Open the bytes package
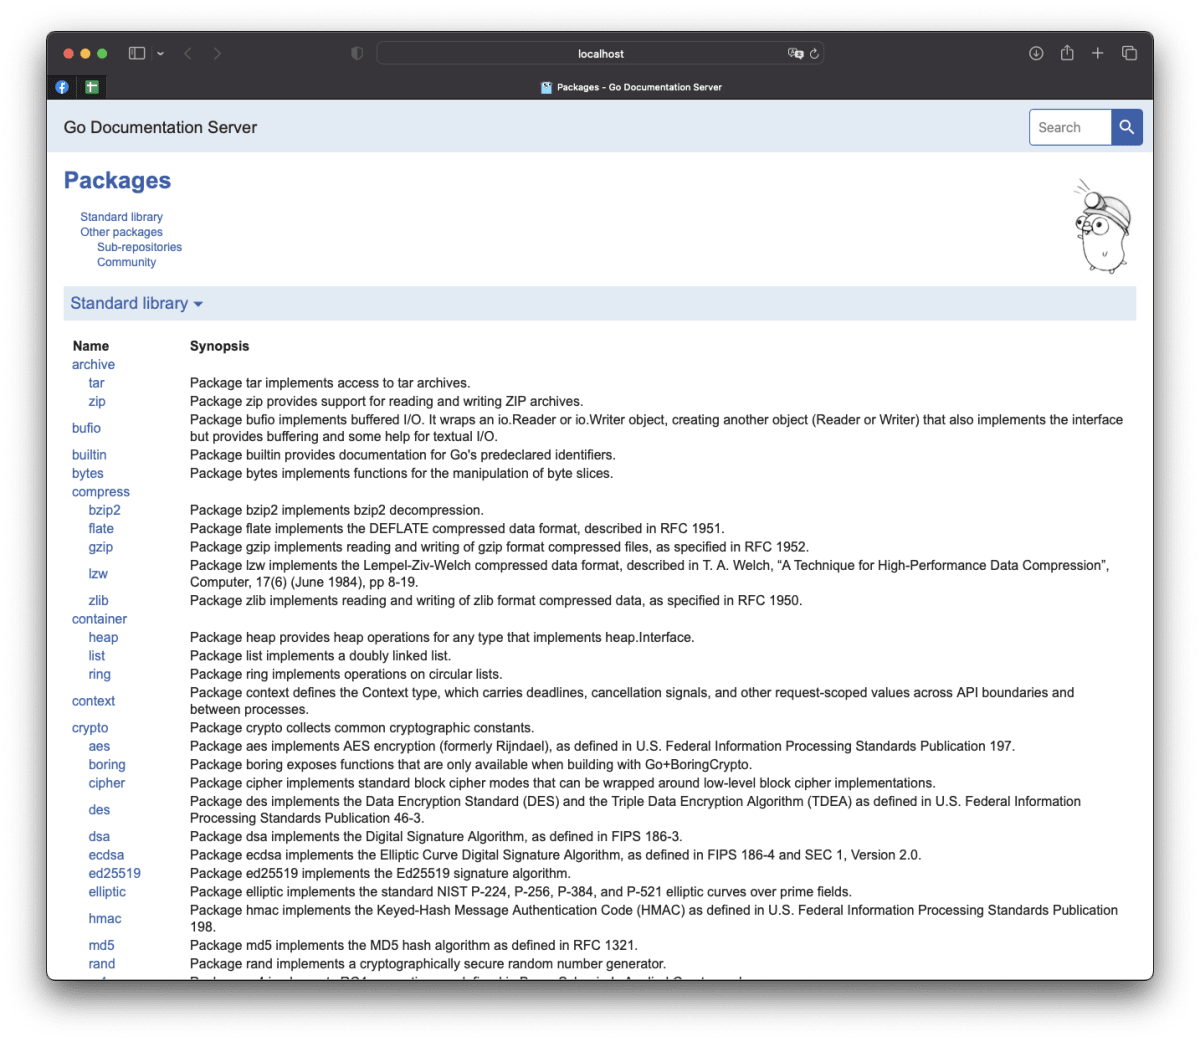Screen dimensions: 1200x1042 click(x=88, y=474)
